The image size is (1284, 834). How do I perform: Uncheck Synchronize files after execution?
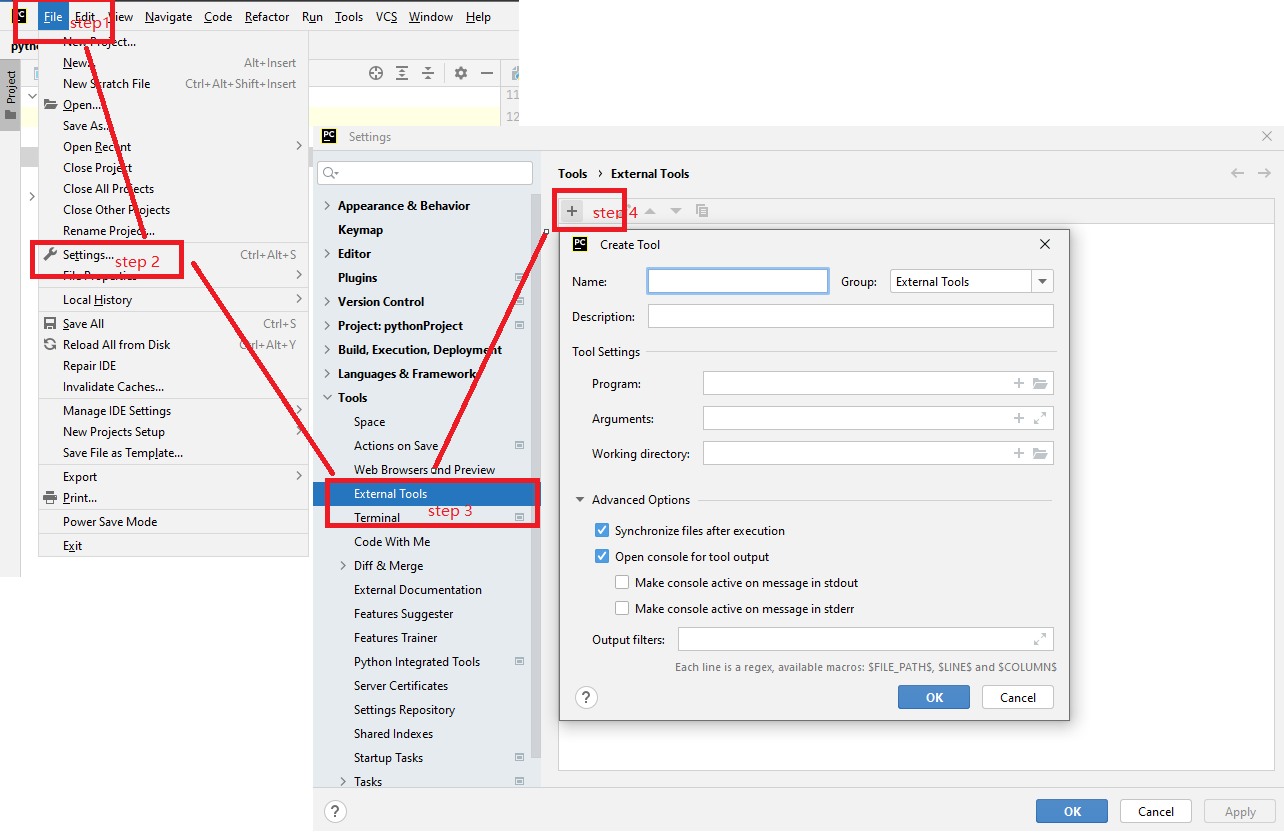click(602, 531)
